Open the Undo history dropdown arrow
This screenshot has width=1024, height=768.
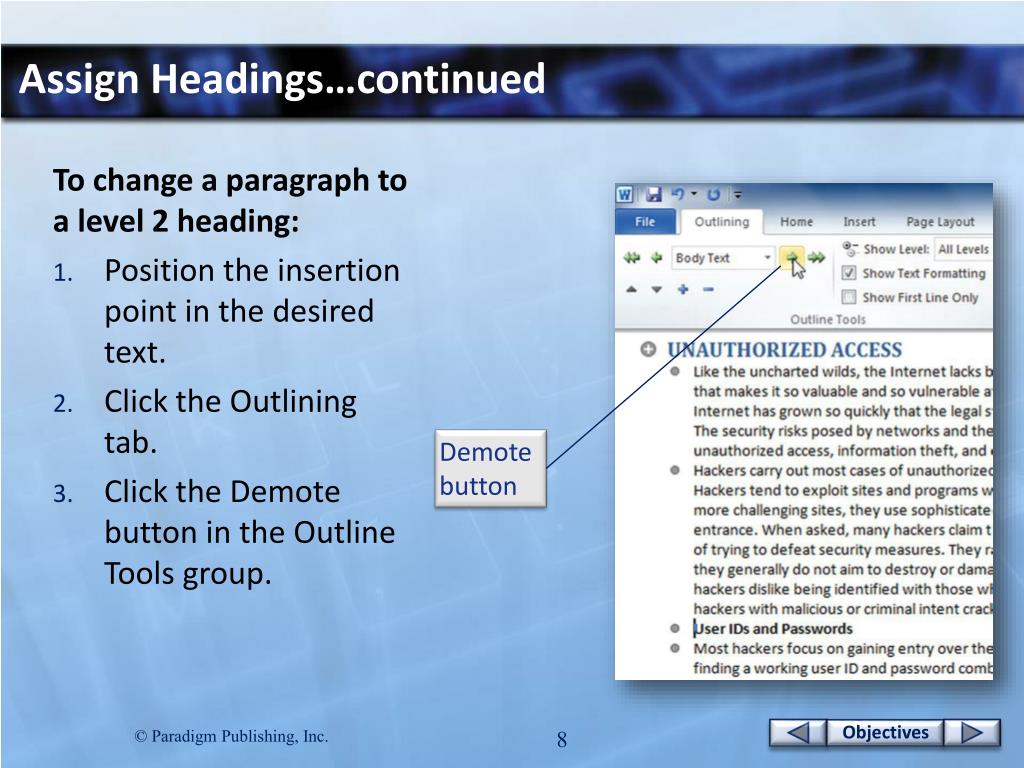pos(694,194)
